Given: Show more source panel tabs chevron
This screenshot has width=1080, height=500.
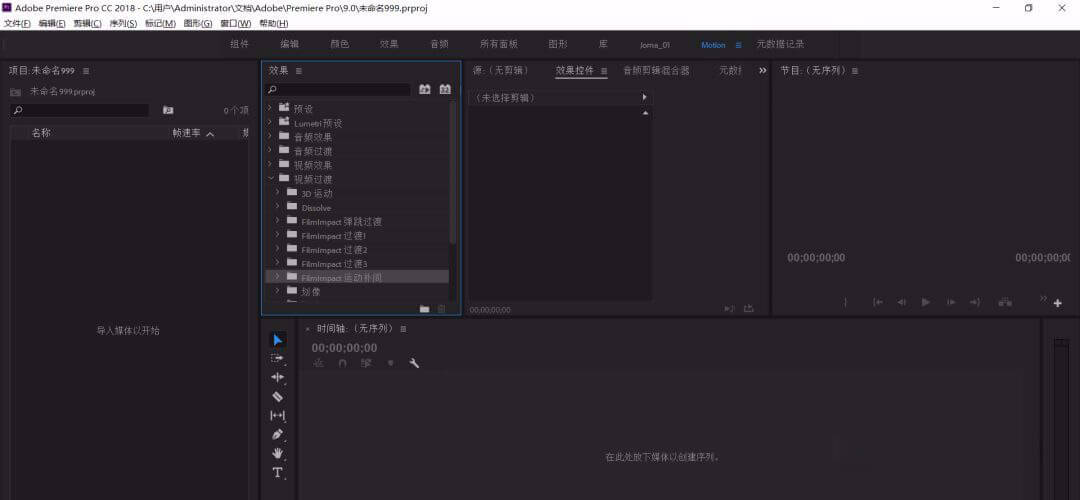Looking at the screenshot, I should point(762,70).
